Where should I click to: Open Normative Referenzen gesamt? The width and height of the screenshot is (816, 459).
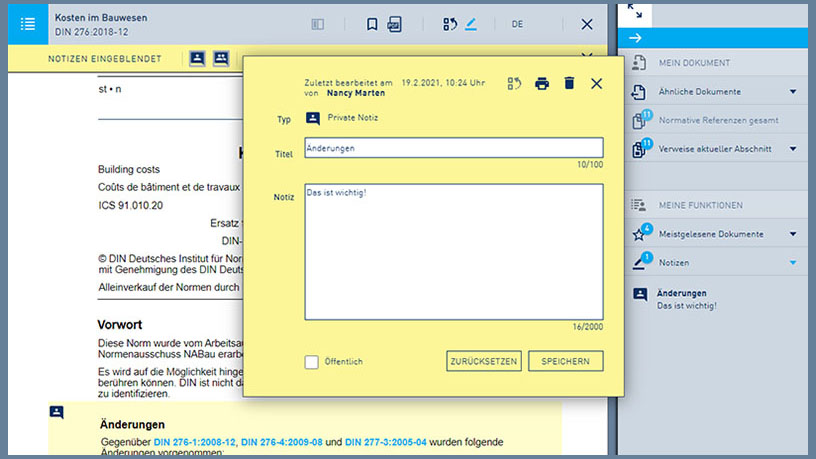tap(719, 120)
